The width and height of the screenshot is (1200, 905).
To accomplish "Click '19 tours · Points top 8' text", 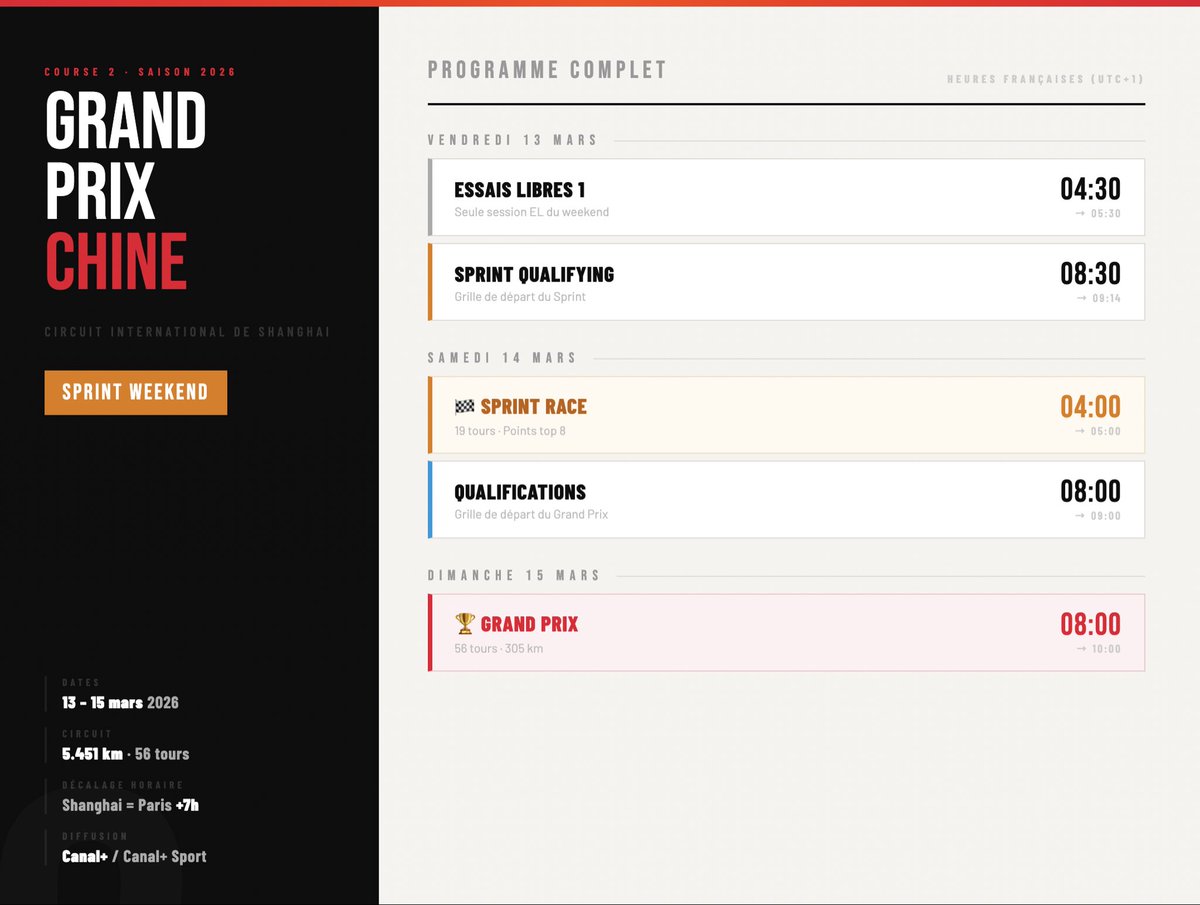I will 510,431.
